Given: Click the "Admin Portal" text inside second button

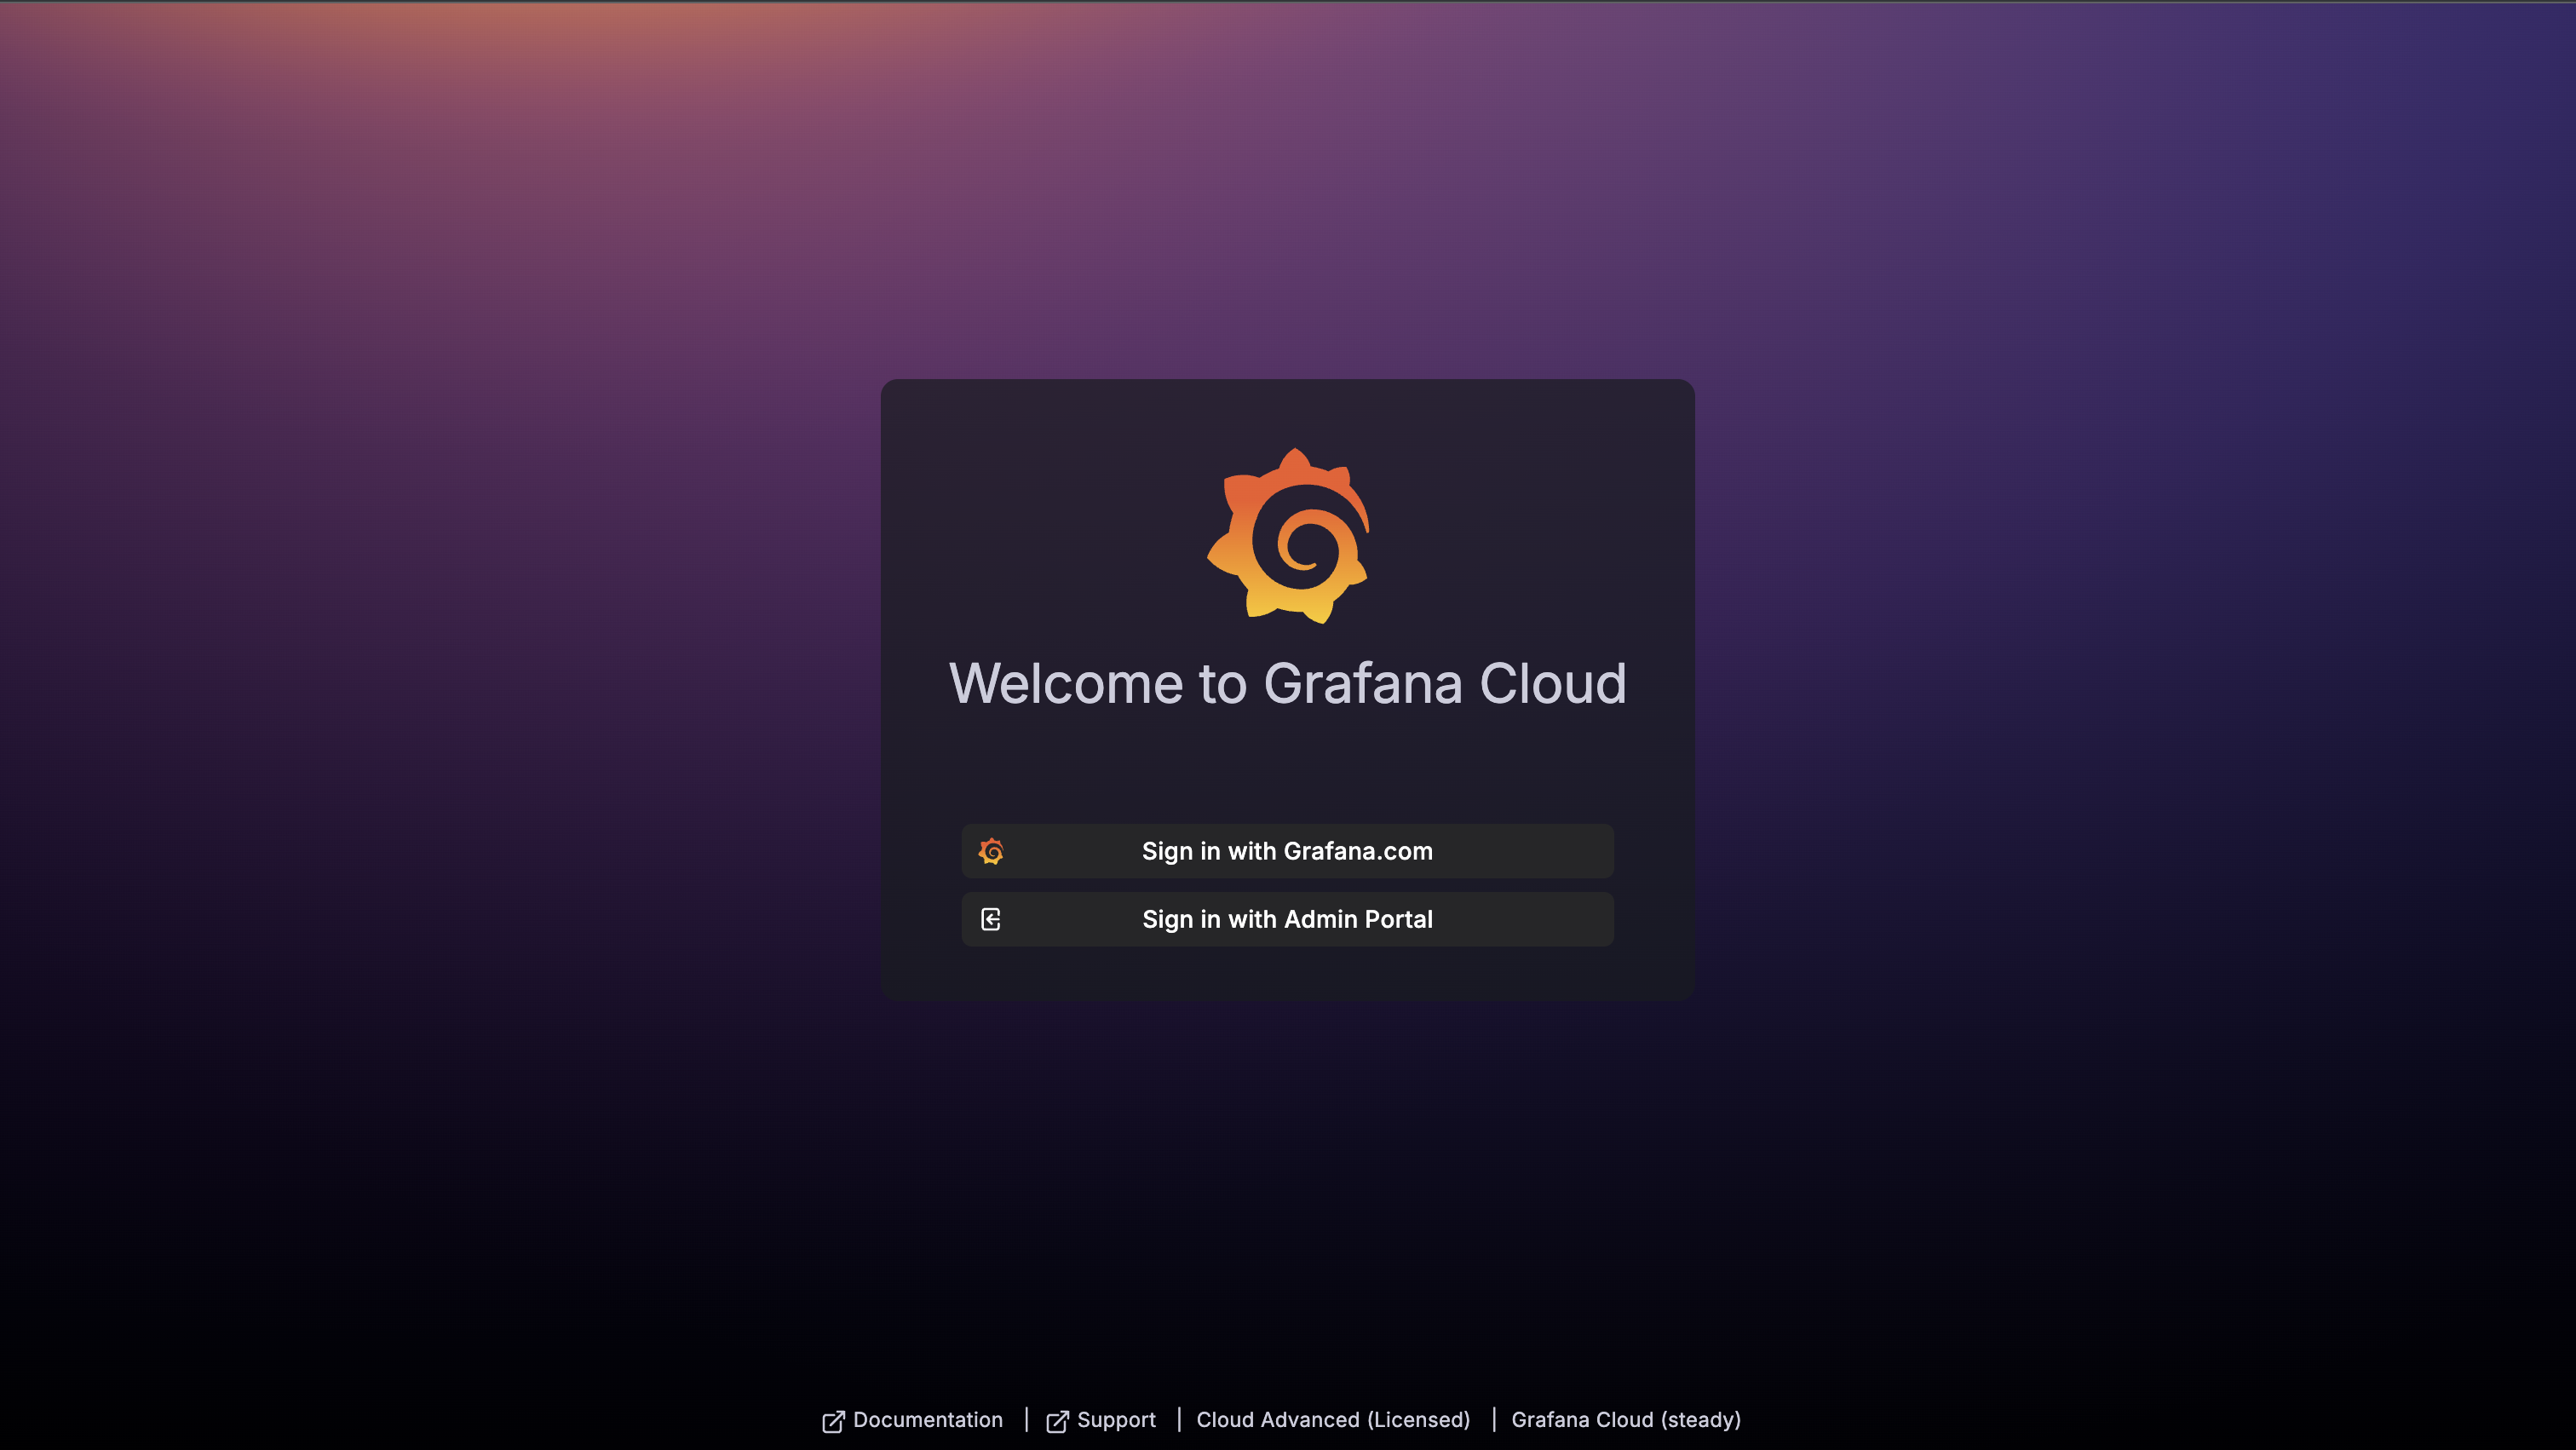Looking at the screenshot, I should click(1358, 919).
